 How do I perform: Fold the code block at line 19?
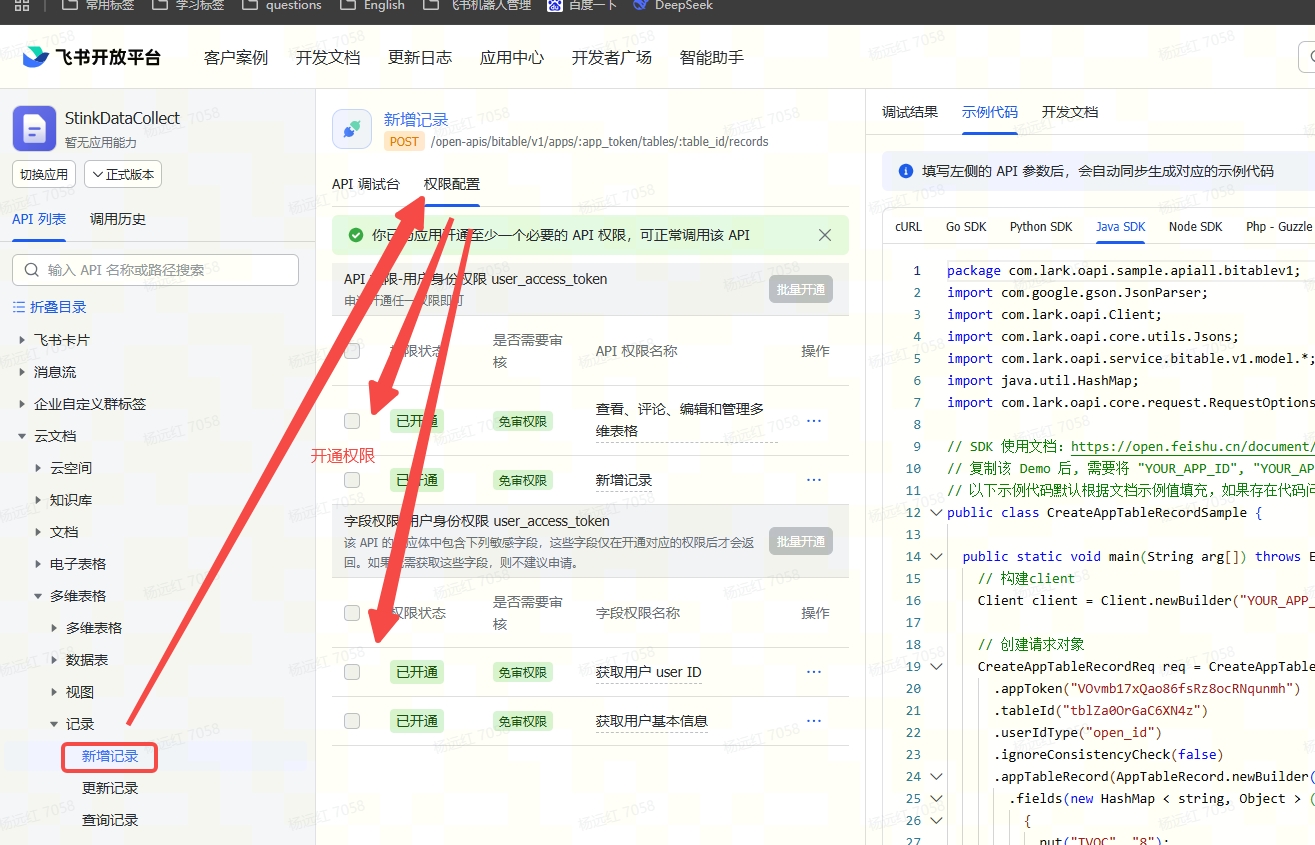[x=936, y=667]
